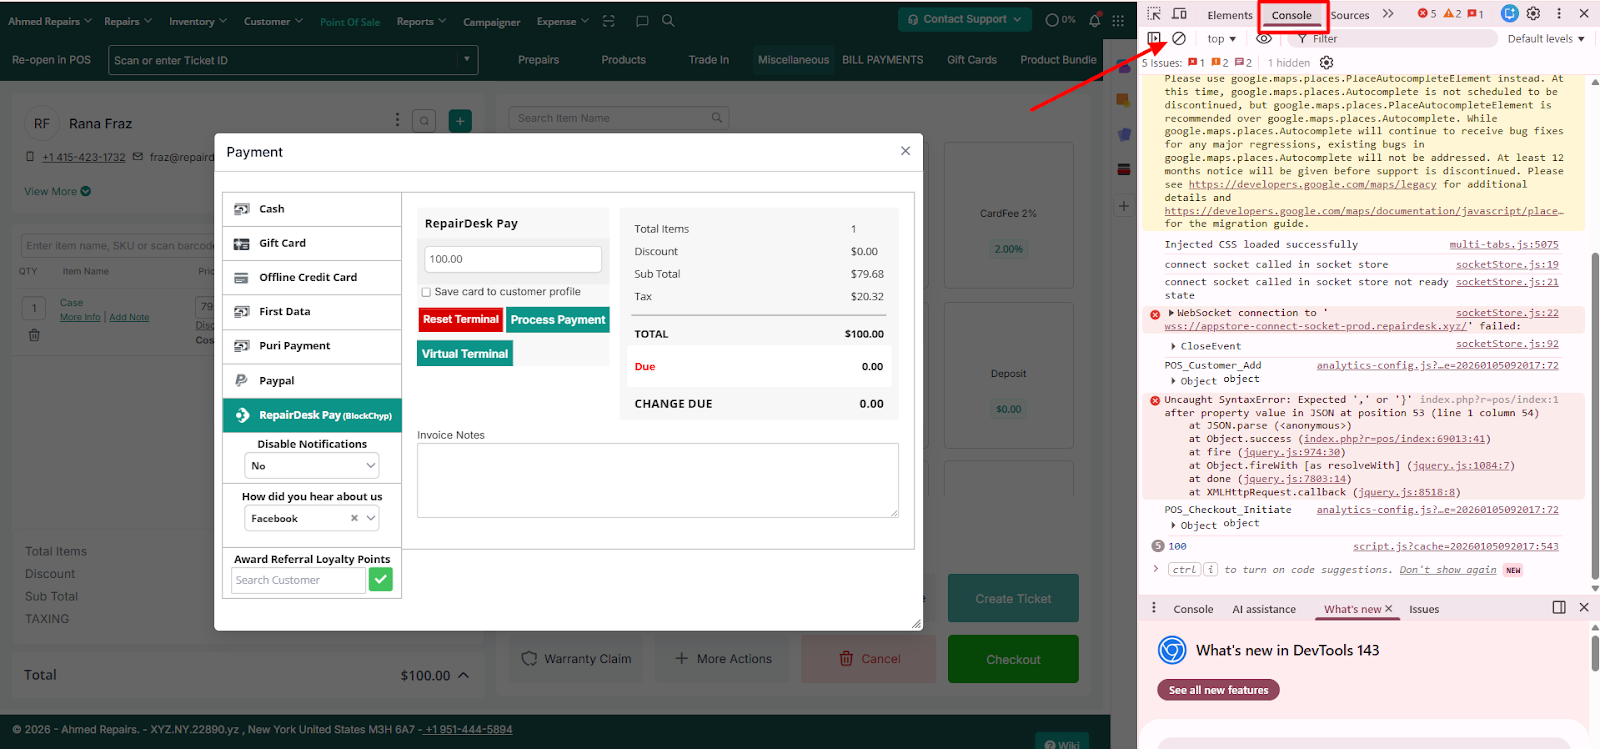
Task: Open console context top dropdown
Action: pos(1221,39)
